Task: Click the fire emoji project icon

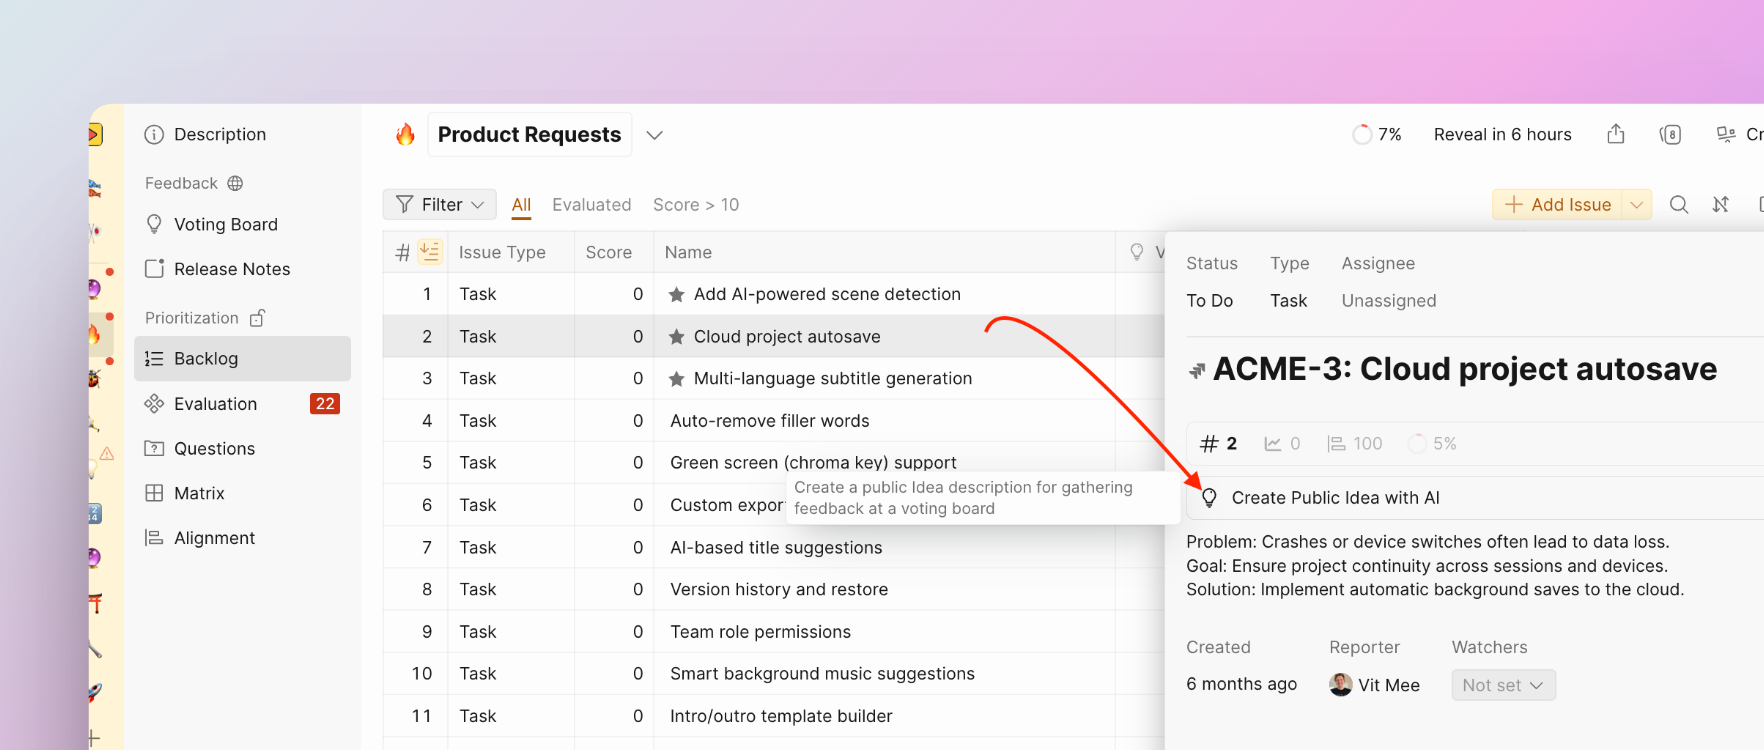Action: 405,134
